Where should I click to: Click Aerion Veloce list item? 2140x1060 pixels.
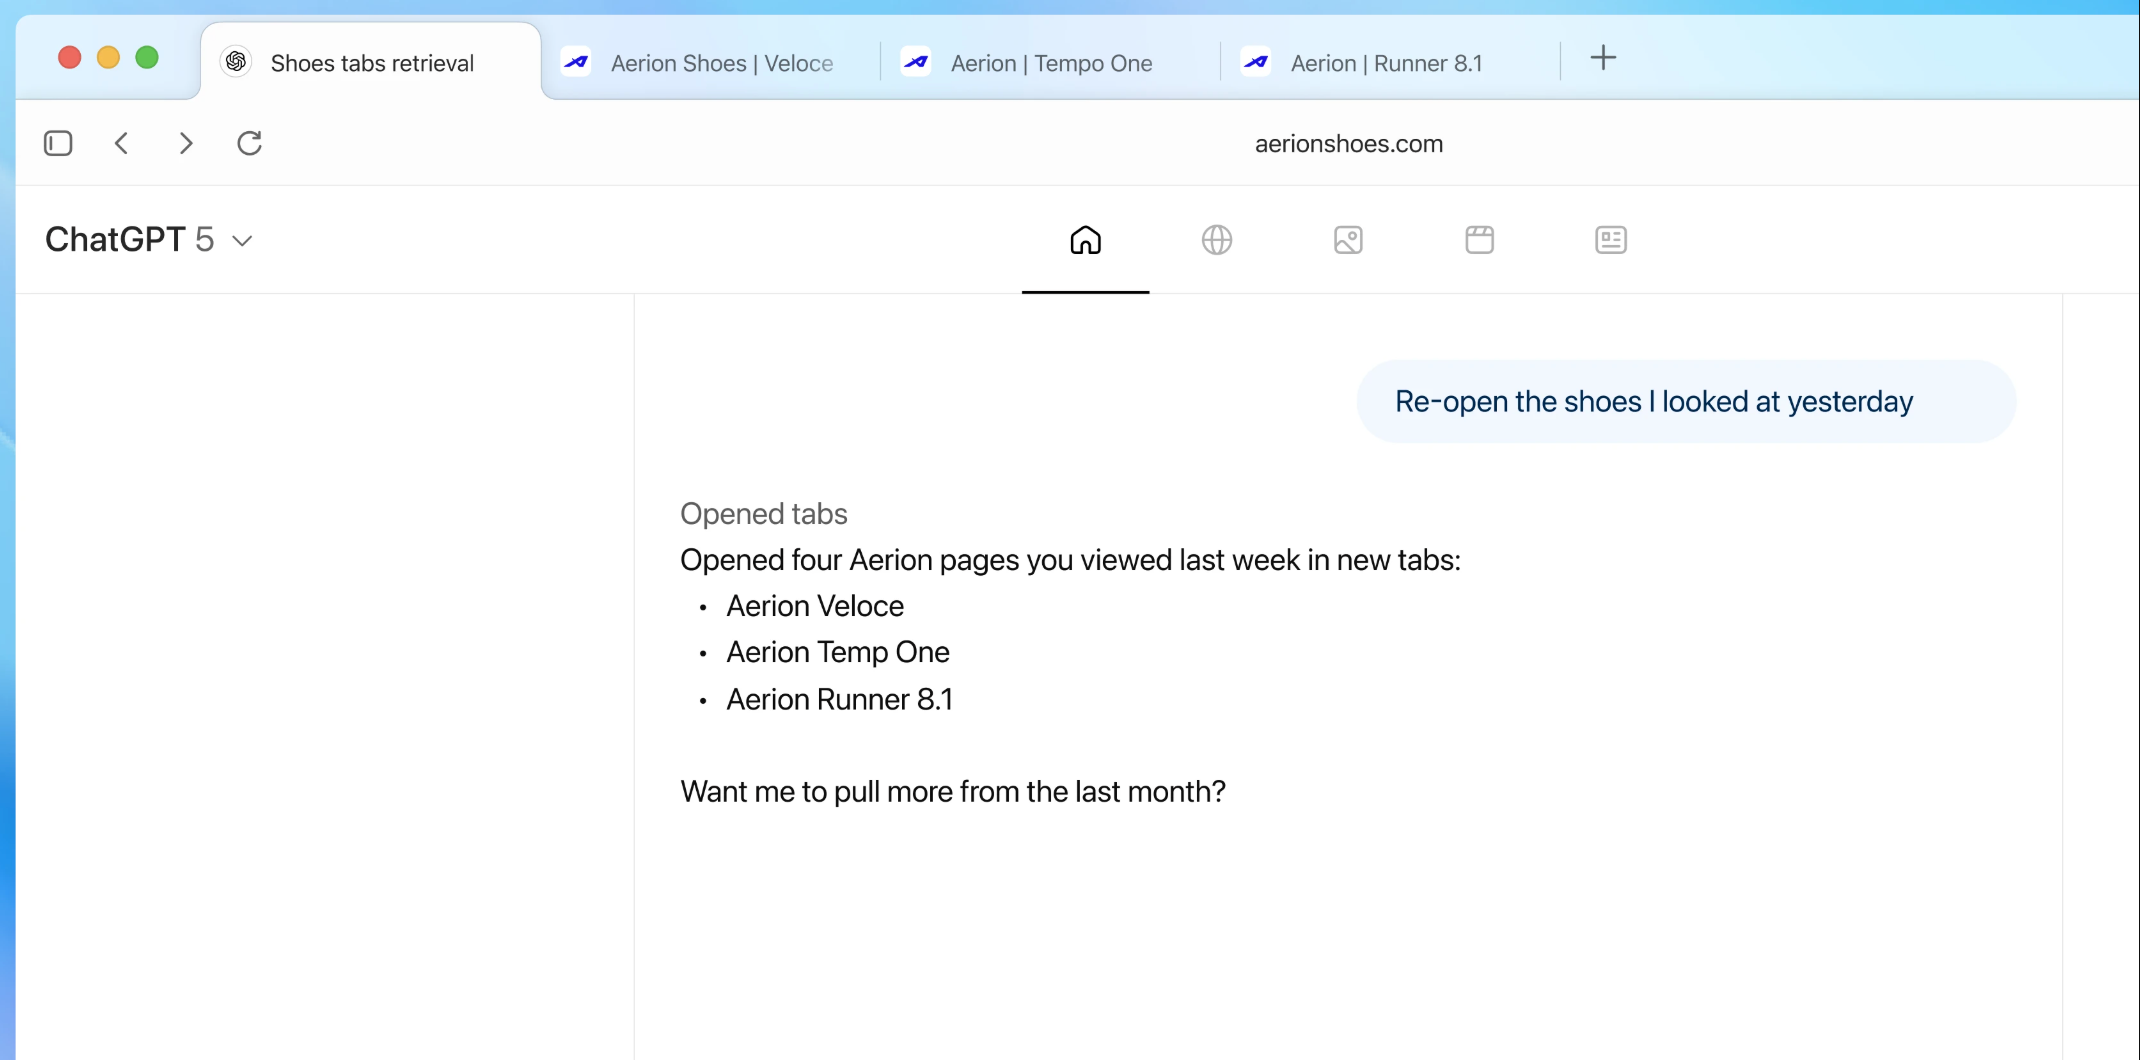click(x=814, y=606)
